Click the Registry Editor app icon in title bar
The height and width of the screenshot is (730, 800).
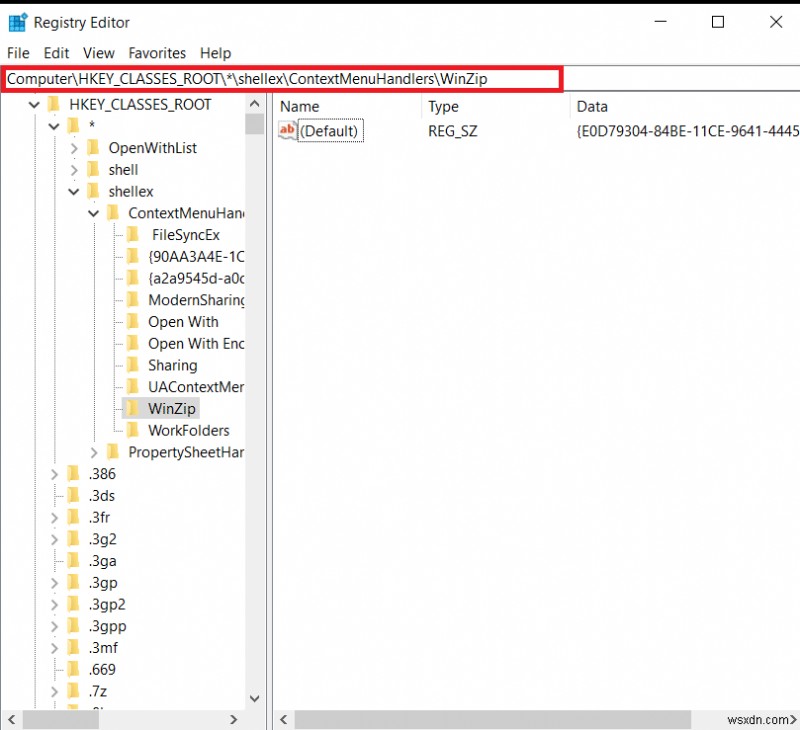click(17, 22)
